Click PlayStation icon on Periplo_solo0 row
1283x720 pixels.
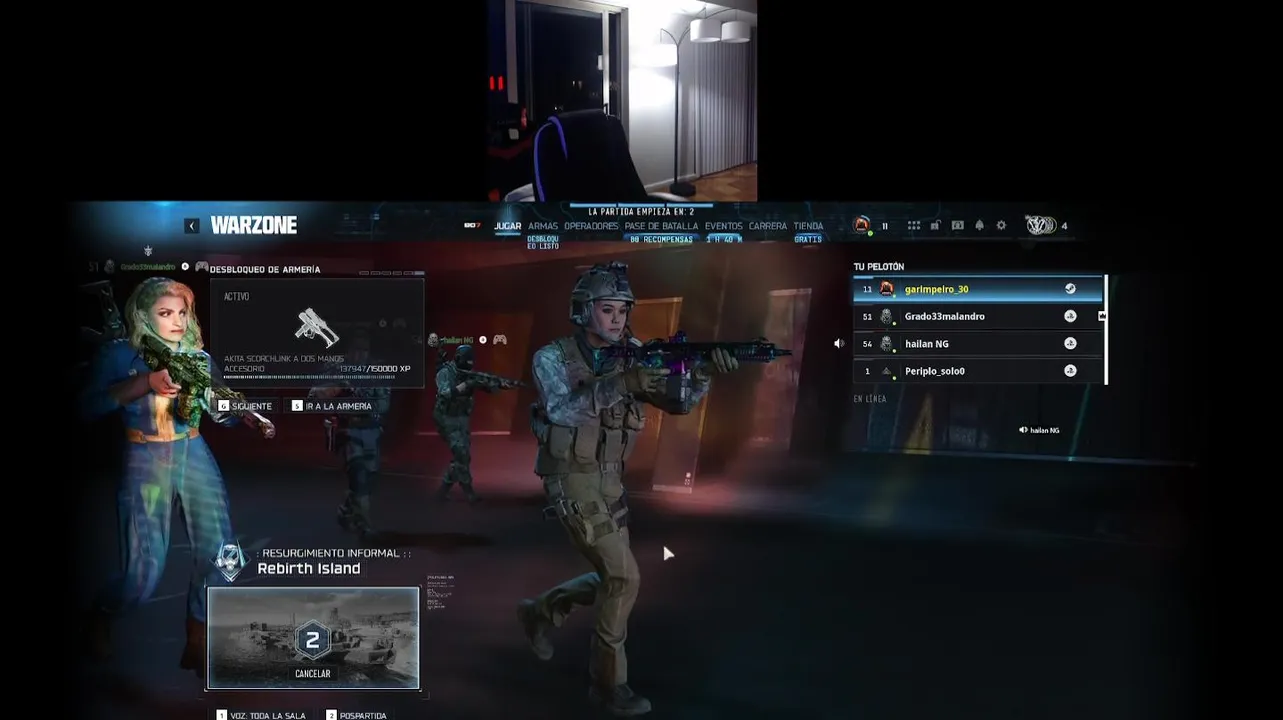pos(1070,370)
